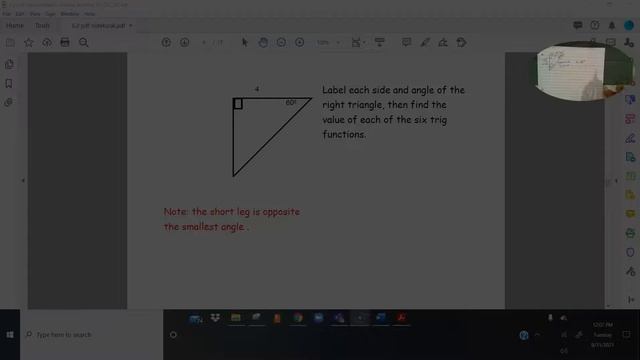The width and height of the screenshot is (640, 360).
Task: Open the Windows Start button
Action: (10, 335)
